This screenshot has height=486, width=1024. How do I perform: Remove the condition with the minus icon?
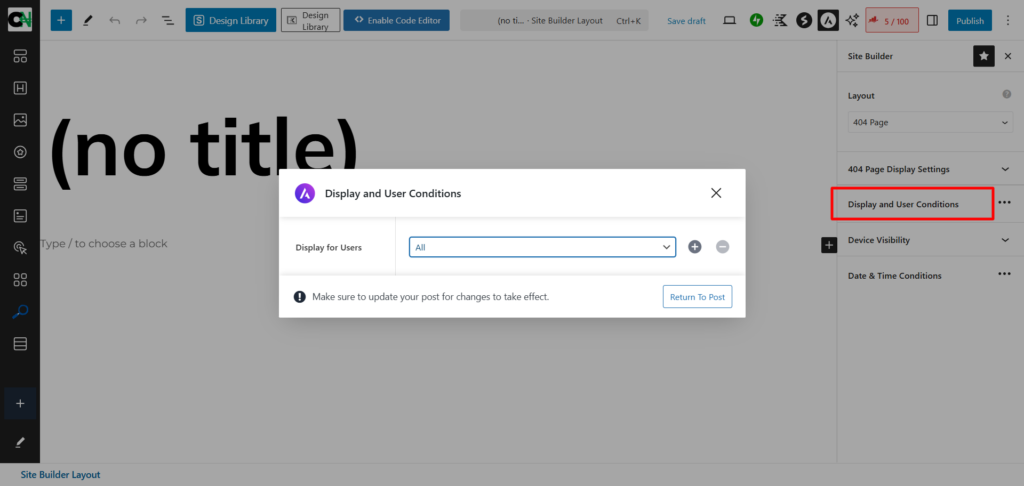(x=722, y=247)
